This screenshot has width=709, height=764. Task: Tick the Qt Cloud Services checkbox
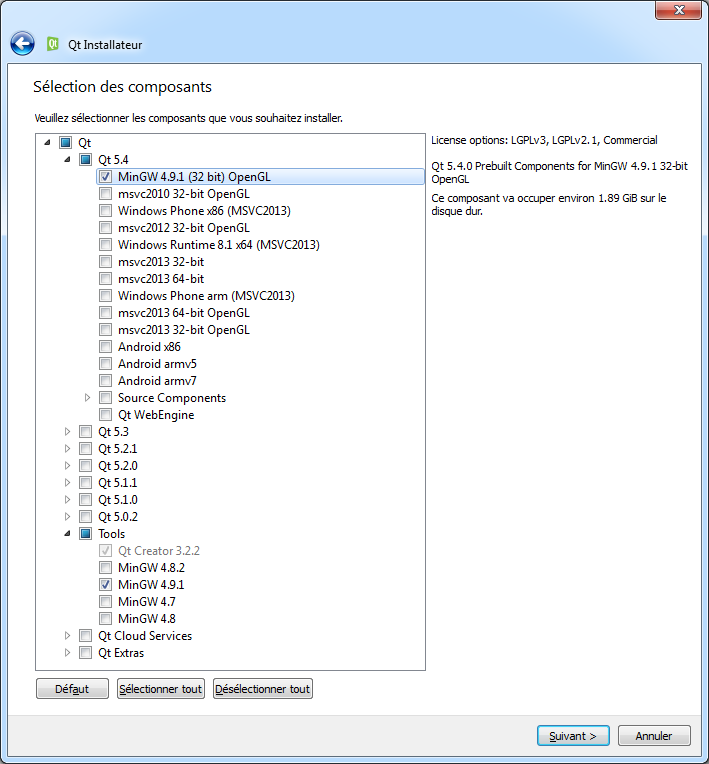coord(85,636)
